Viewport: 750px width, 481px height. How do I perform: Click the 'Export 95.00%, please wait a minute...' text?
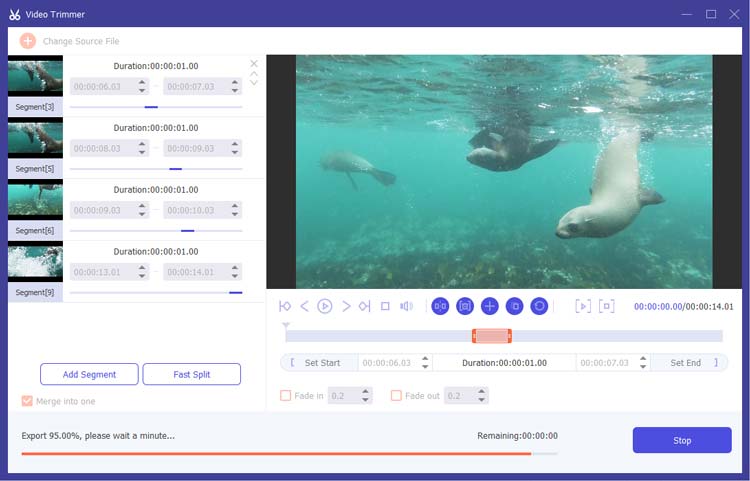point(98,436)
